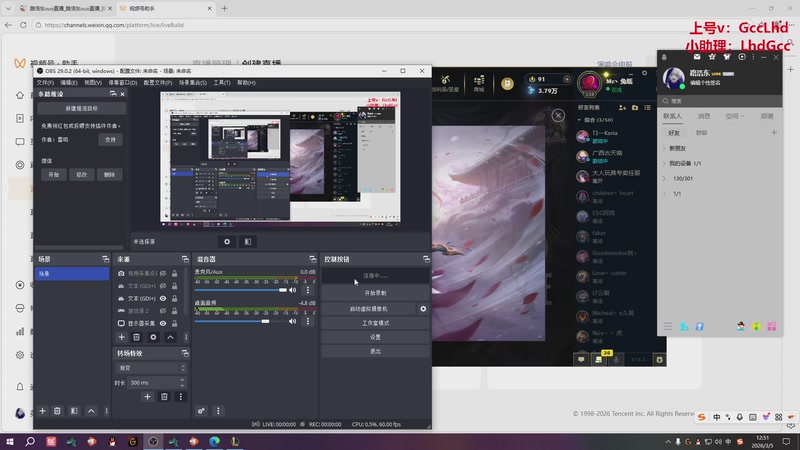Image resolution: width=800 pixels, height=450 pixels.
Task: Click the Windows Start button
Action: (x=10, y=441)
